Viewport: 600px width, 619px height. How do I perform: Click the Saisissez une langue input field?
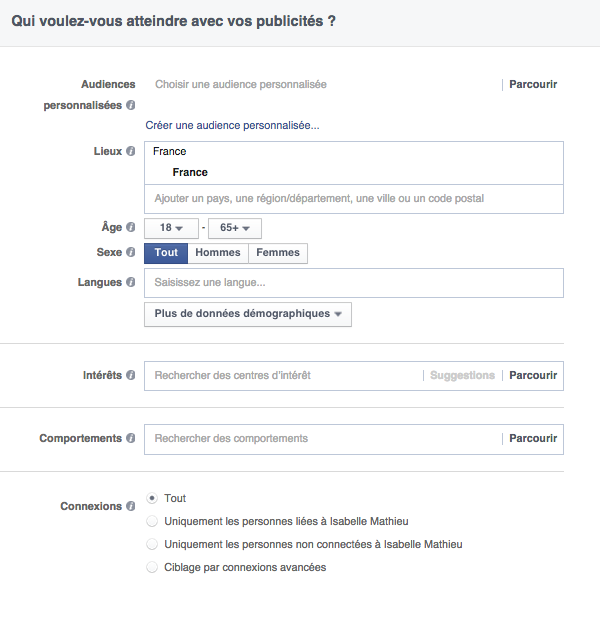(353, 283)
